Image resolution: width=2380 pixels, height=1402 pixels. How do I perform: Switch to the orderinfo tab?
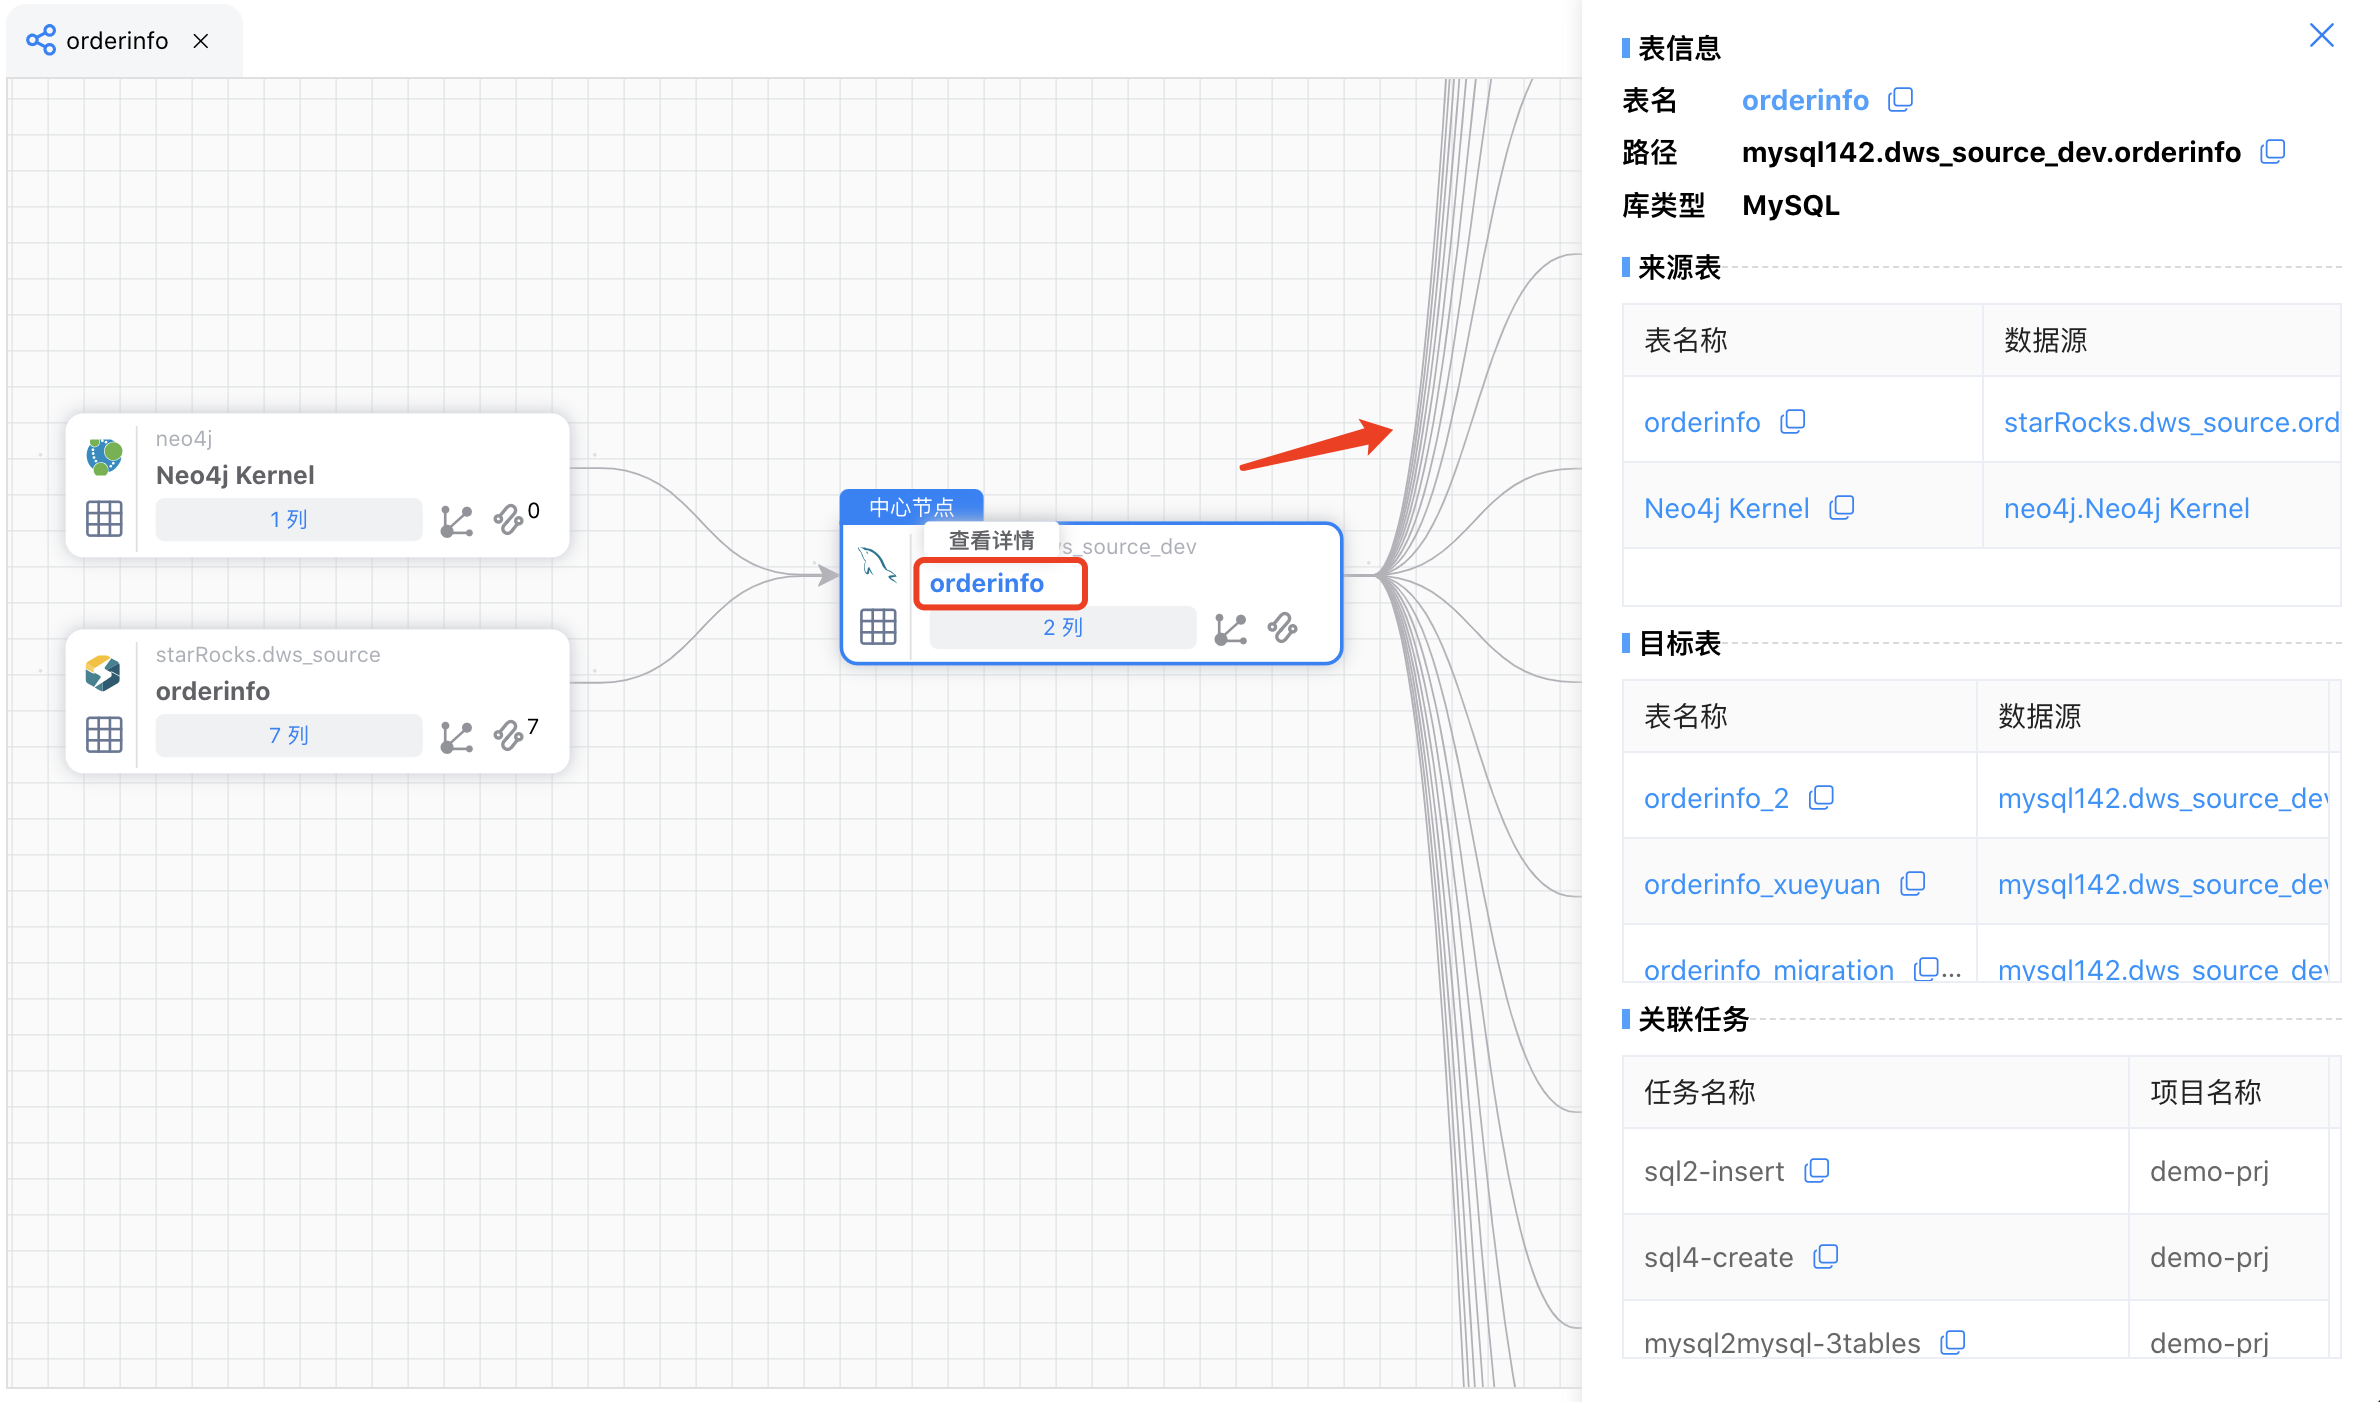(x=116, y=41)
